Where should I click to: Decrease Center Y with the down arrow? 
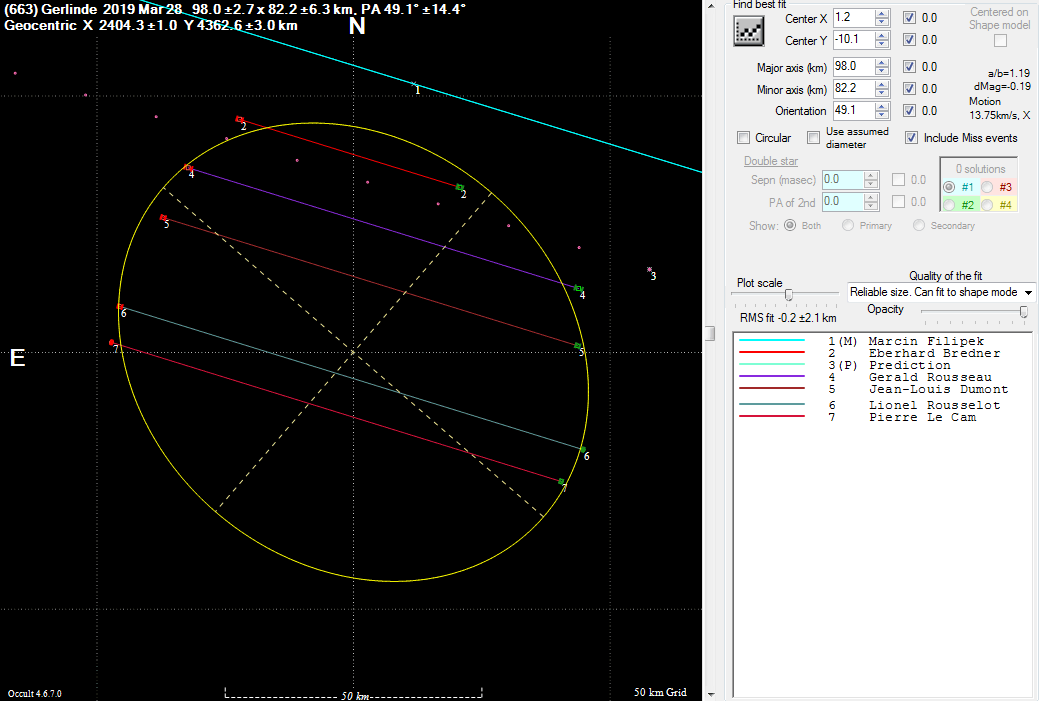(x=881, y=45)
